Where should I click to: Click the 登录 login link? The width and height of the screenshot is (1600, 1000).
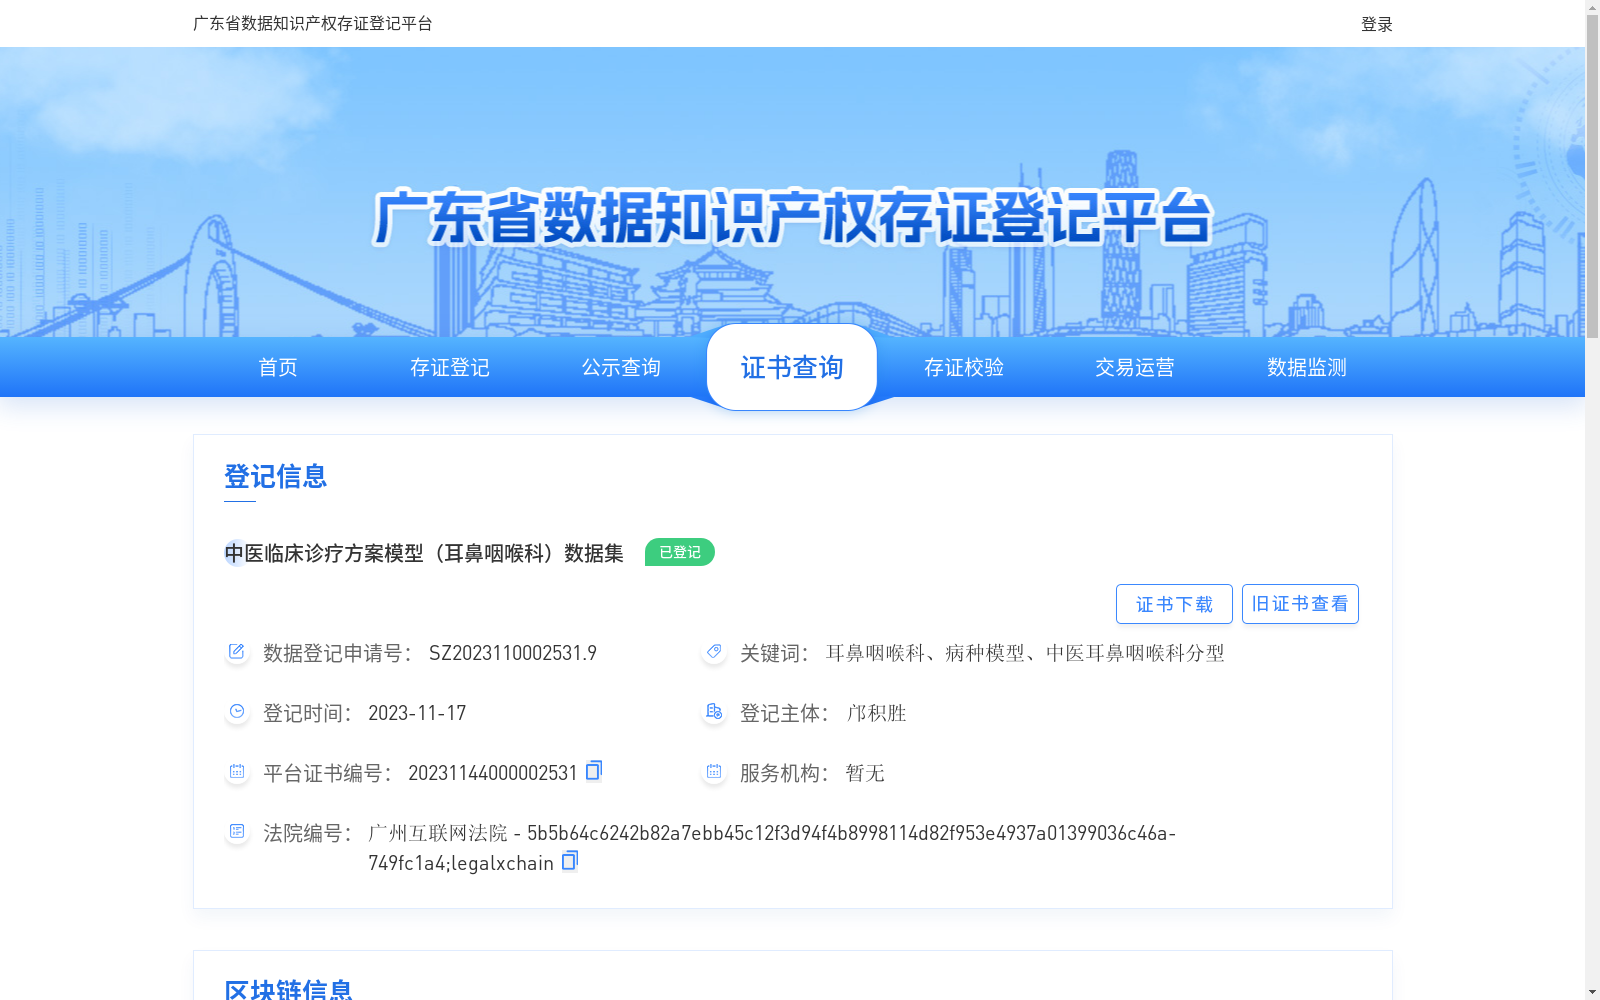pos(1375,23)
